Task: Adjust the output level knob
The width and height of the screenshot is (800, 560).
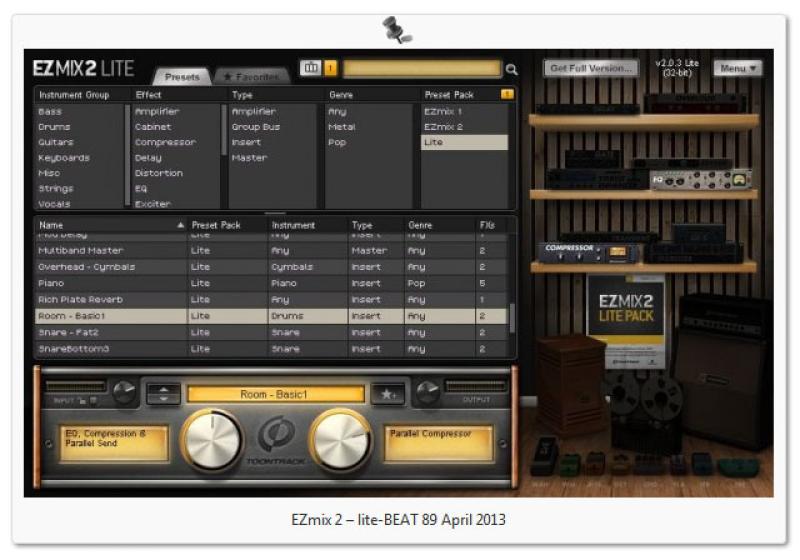Action: tap(428, 392)
